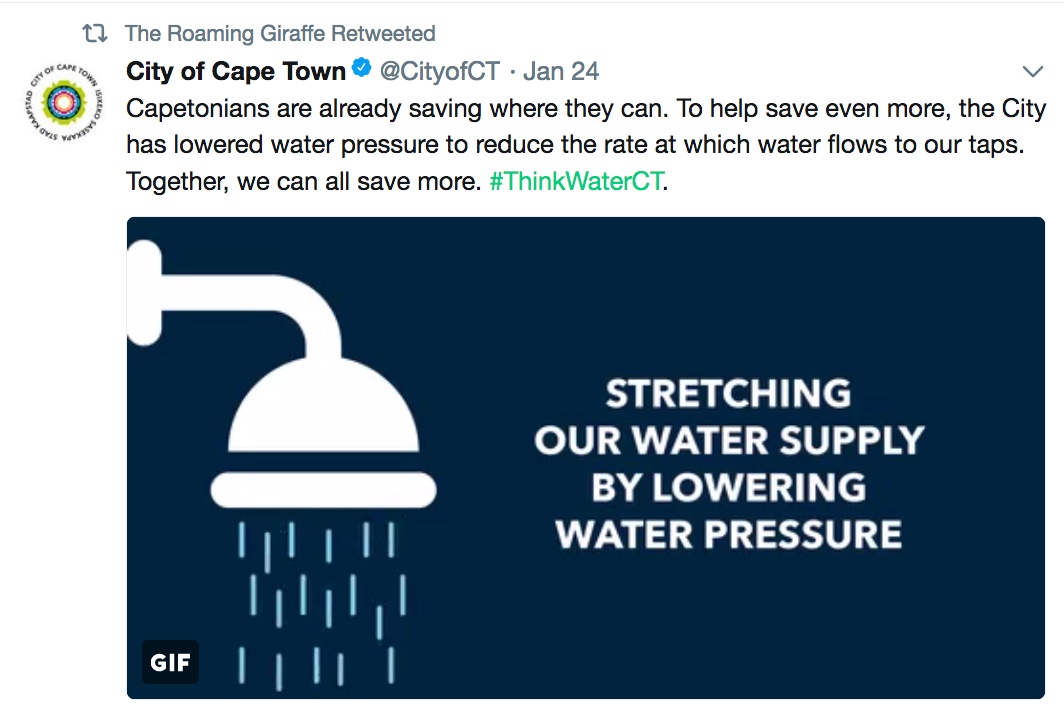The height and width of the screenshot is (712, 1064).
Task: Open the Jan 24 timestamp permalink
Action: tap(560, 71)
